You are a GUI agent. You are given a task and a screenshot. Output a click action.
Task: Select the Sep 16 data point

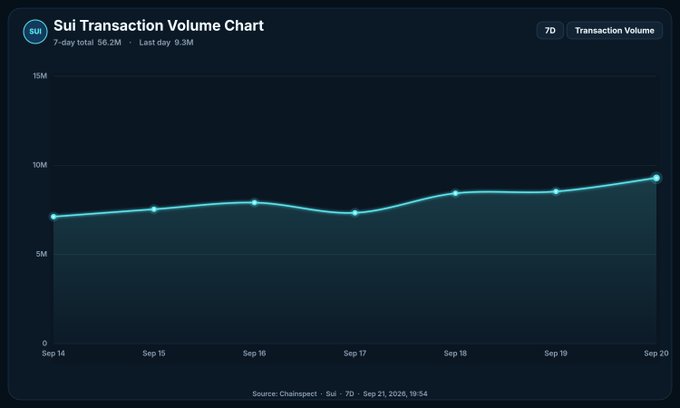pyautogui.click(x=255, y=202)
